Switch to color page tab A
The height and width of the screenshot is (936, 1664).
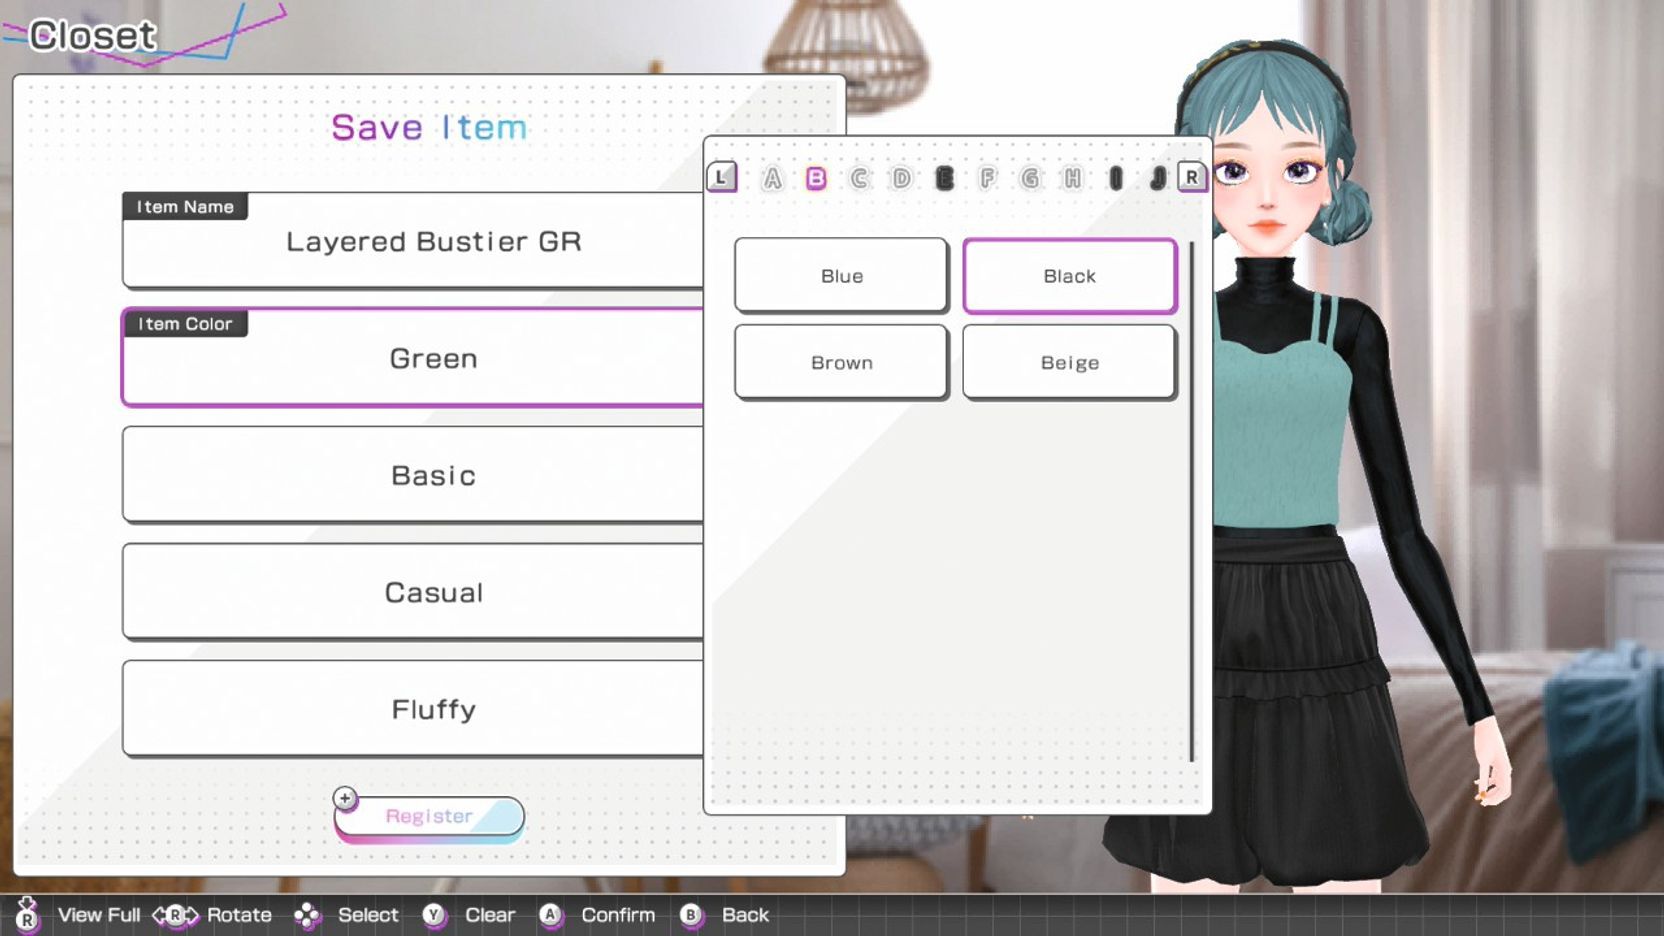click(x=772, y=178)
